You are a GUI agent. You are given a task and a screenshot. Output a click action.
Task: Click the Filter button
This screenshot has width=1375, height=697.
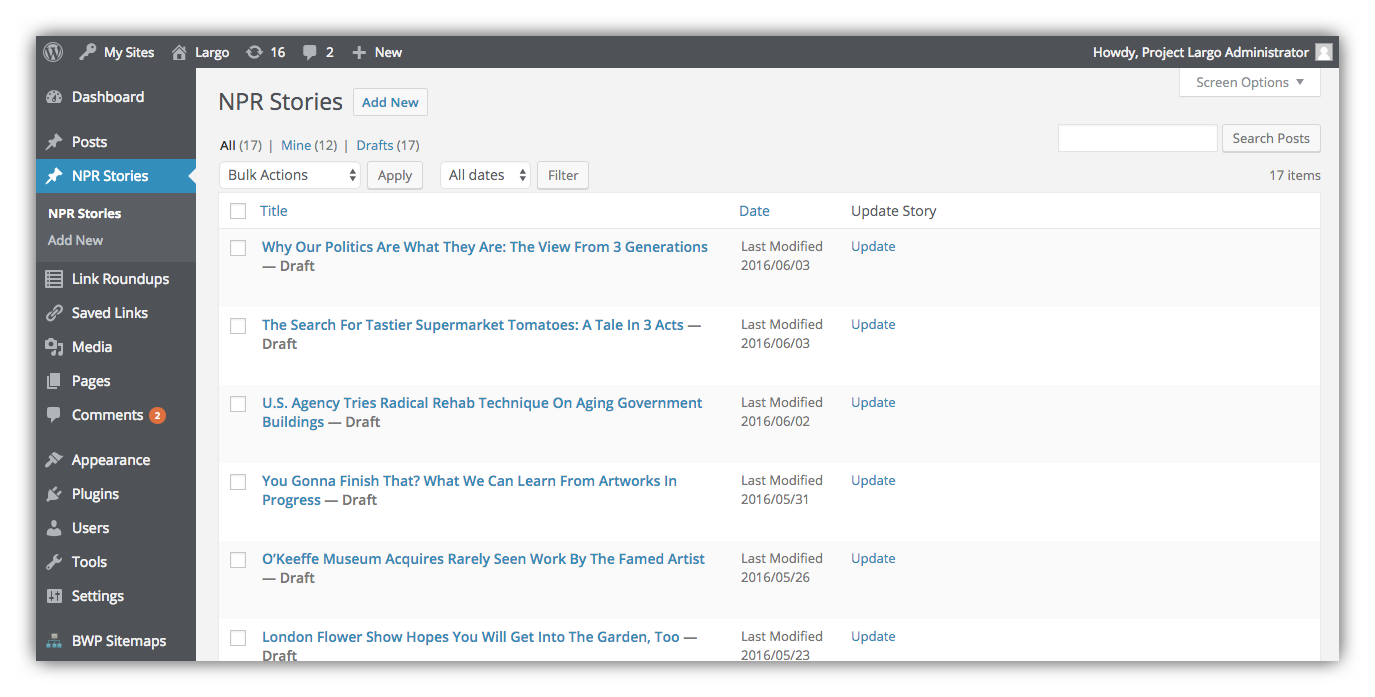coord(563,175)
